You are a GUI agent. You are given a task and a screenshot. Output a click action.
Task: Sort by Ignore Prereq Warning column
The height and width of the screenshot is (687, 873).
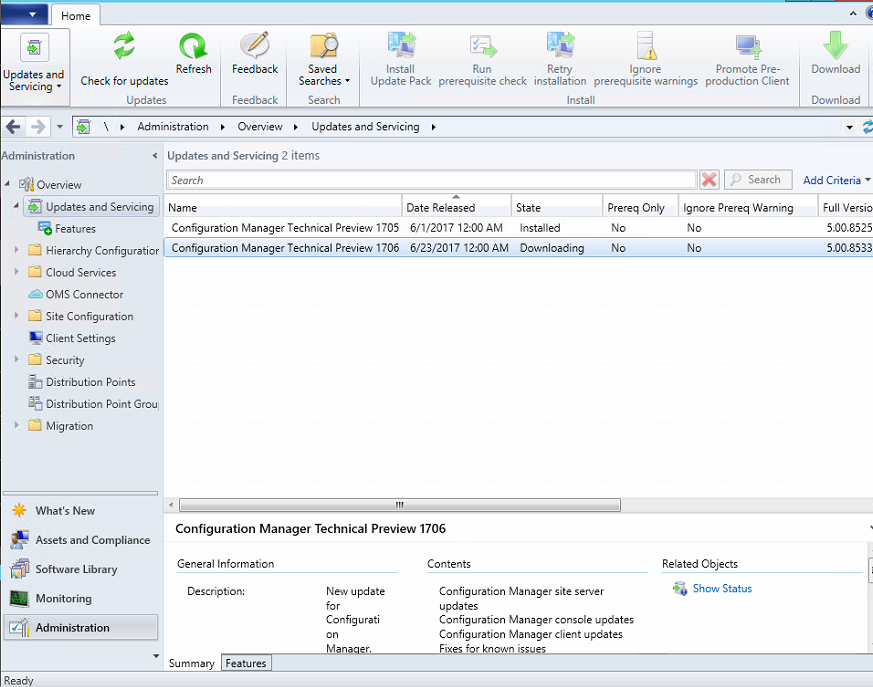coord(748,207)
